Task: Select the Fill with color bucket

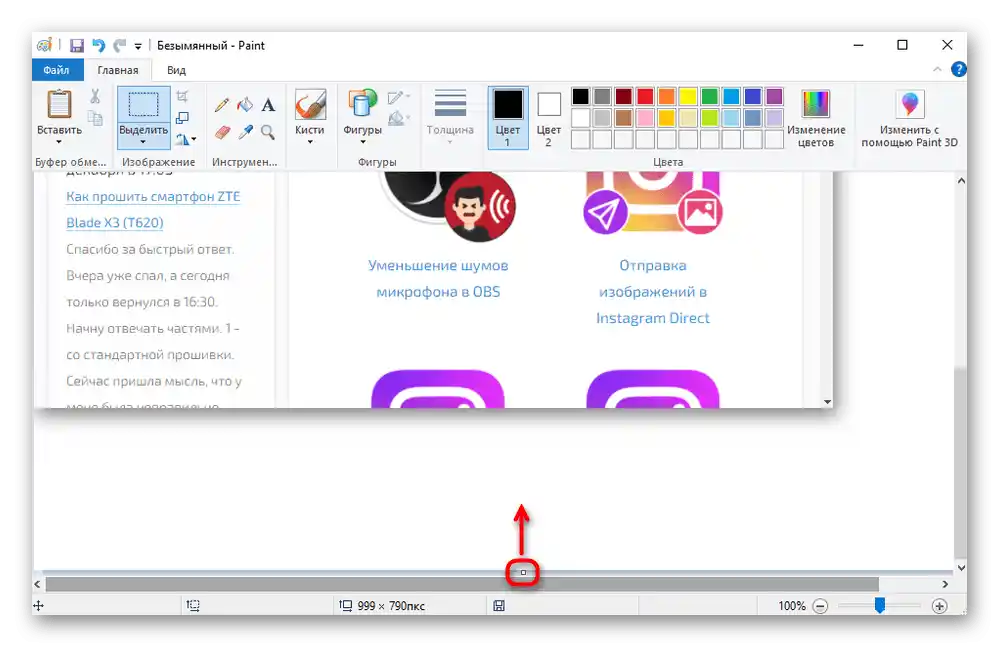Action: 245,104
